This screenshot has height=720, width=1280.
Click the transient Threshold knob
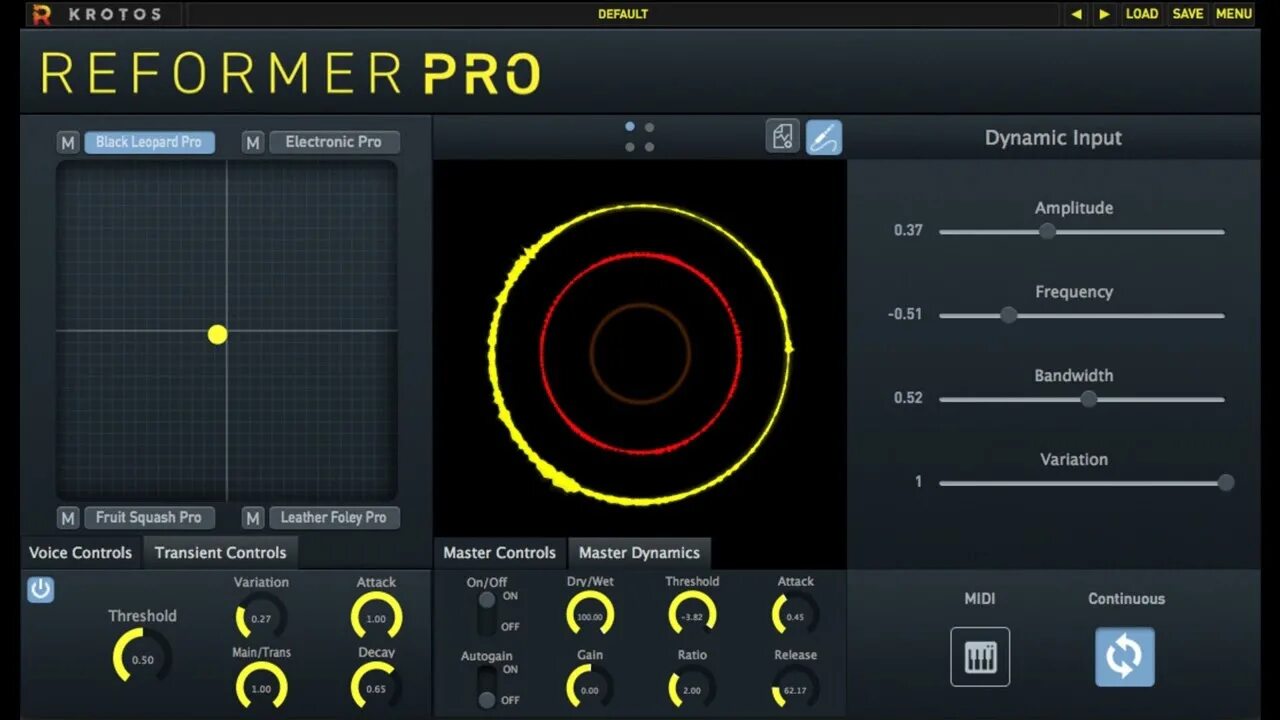coord(142,659)
